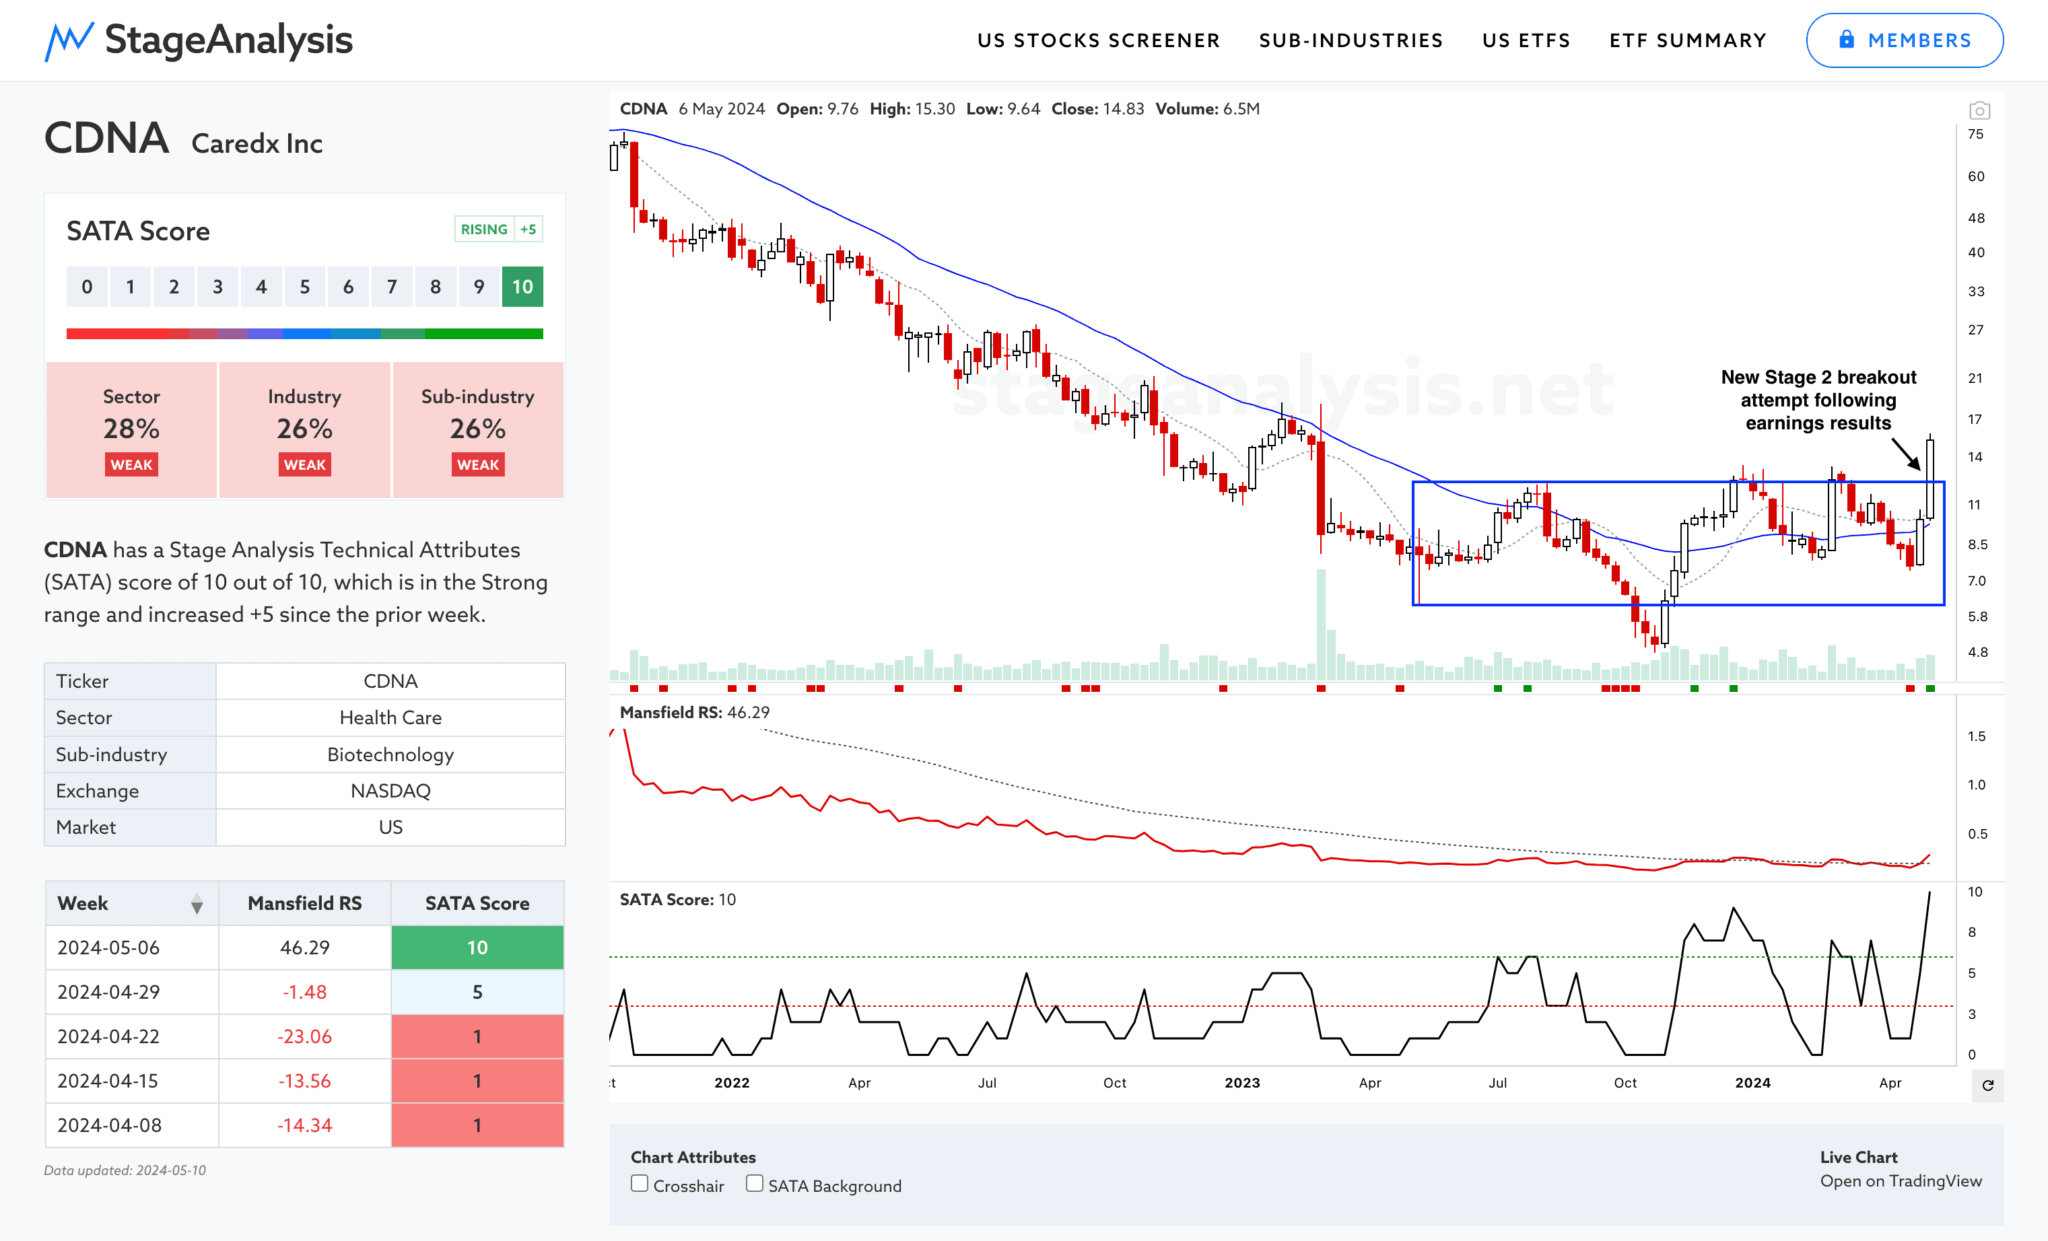The width and height of the screenshot is (2048, 1241).
Task: Sort table by Week arrow icon
Action: [x=197, y=904]
